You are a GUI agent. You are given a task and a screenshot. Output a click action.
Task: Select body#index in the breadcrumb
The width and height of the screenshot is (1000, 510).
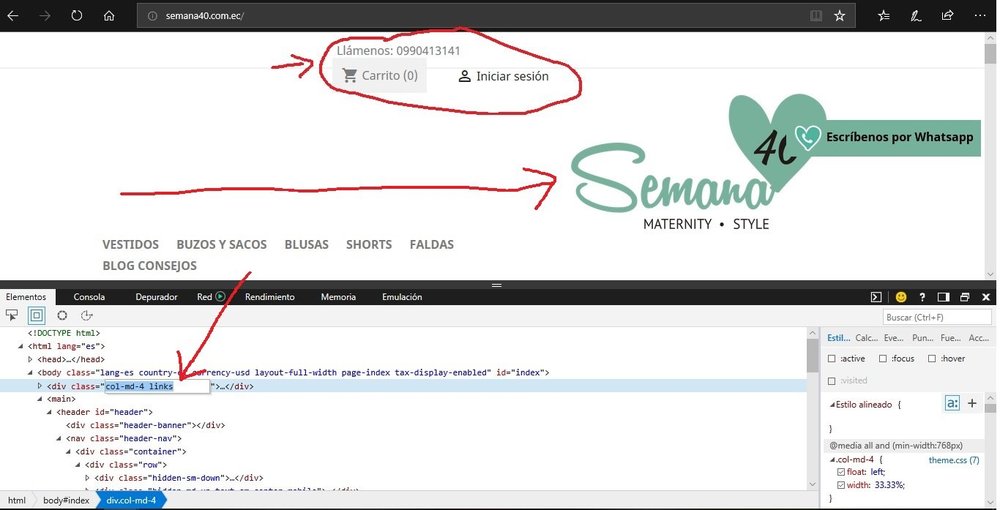coord(66,500)
